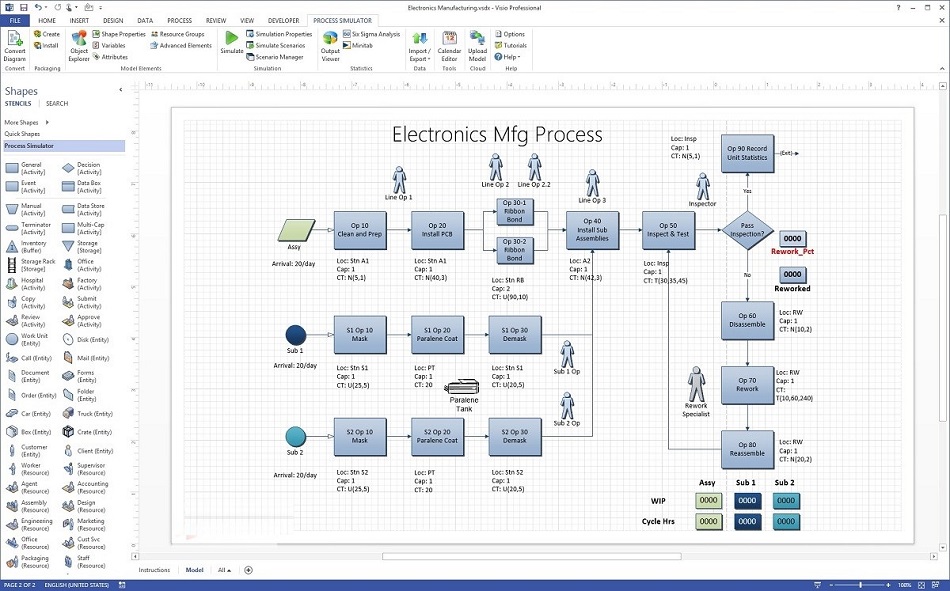Image resolution: width=950 pixels, height=591 pixels.
Task: Click ENGLISH (UNITED STATES) in the status bar
Action: [76, 586]
